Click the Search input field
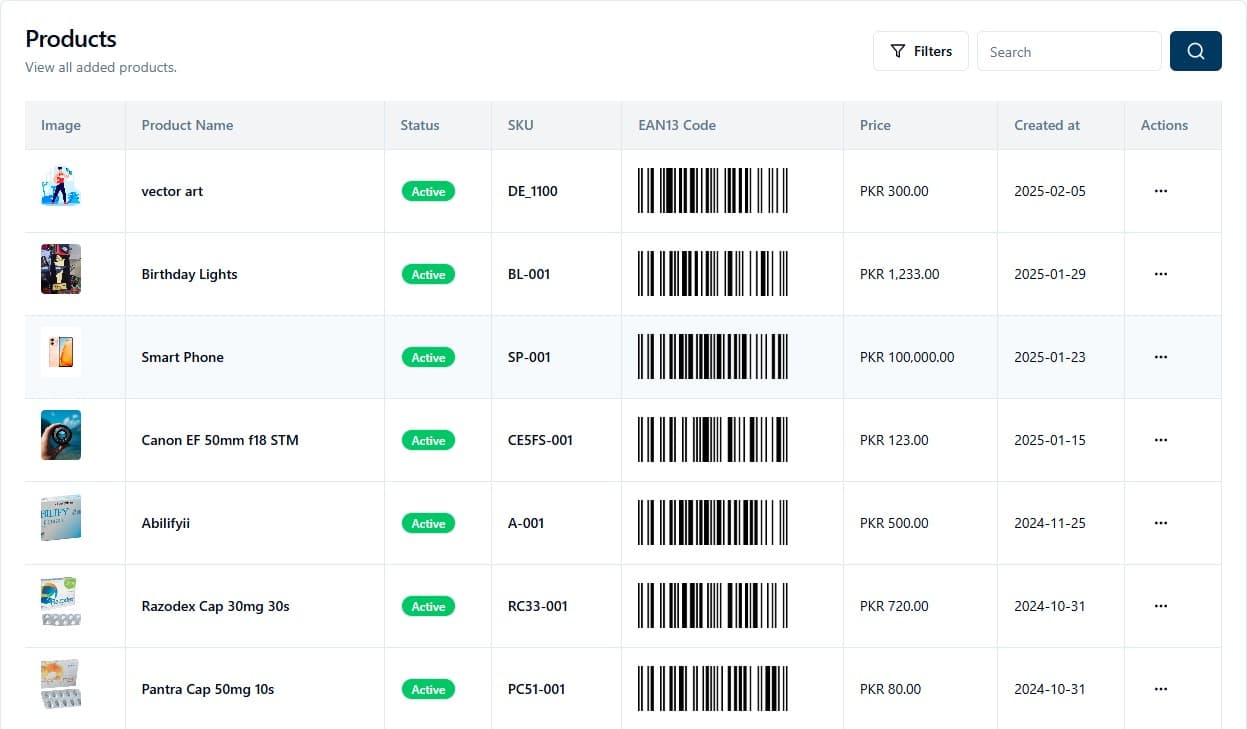The height and width of the screenshot is (729, 1247). [x=1068, y=52]
